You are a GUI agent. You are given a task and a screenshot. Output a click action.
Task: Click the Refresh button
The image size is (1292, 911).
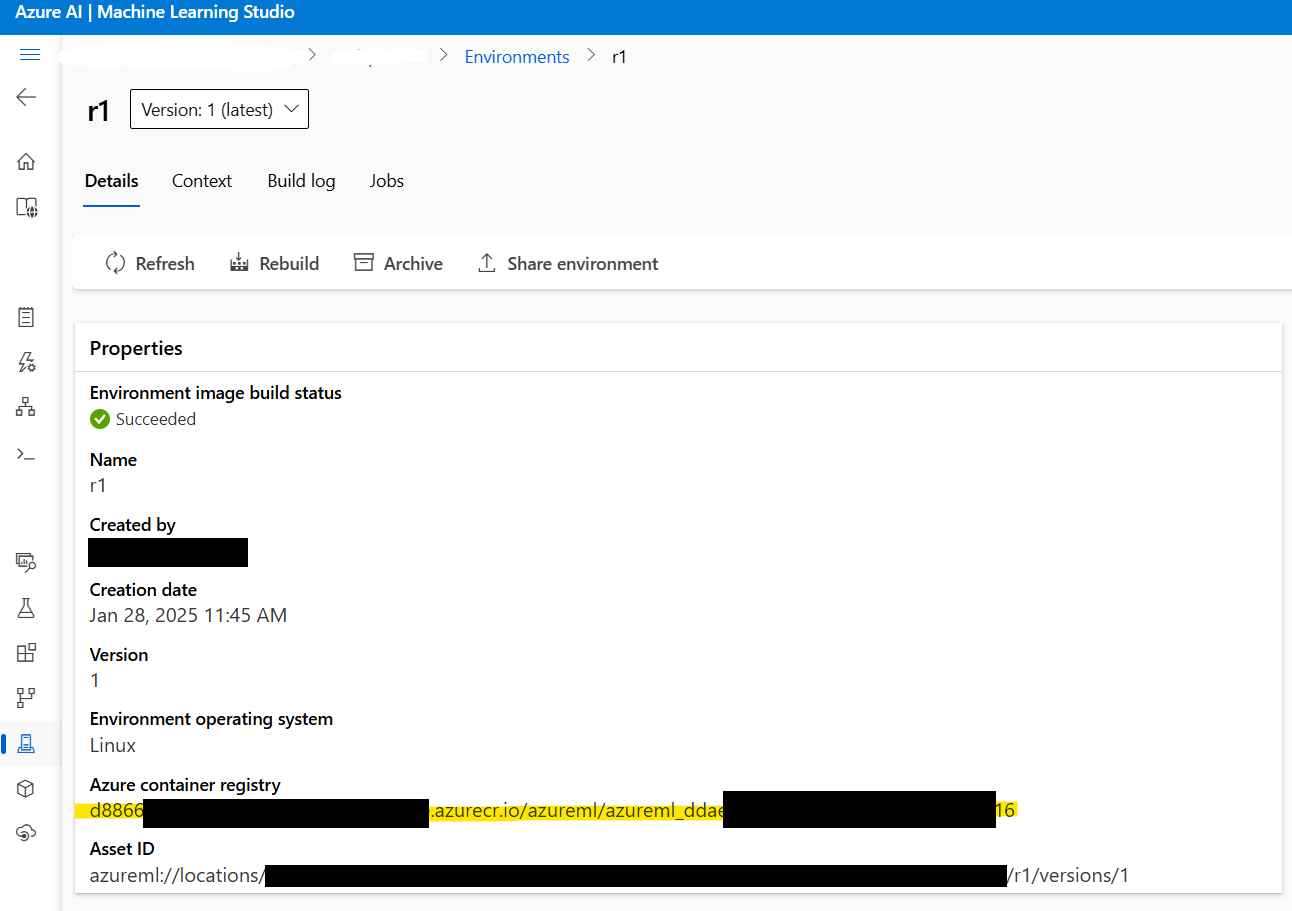[150, 263]
